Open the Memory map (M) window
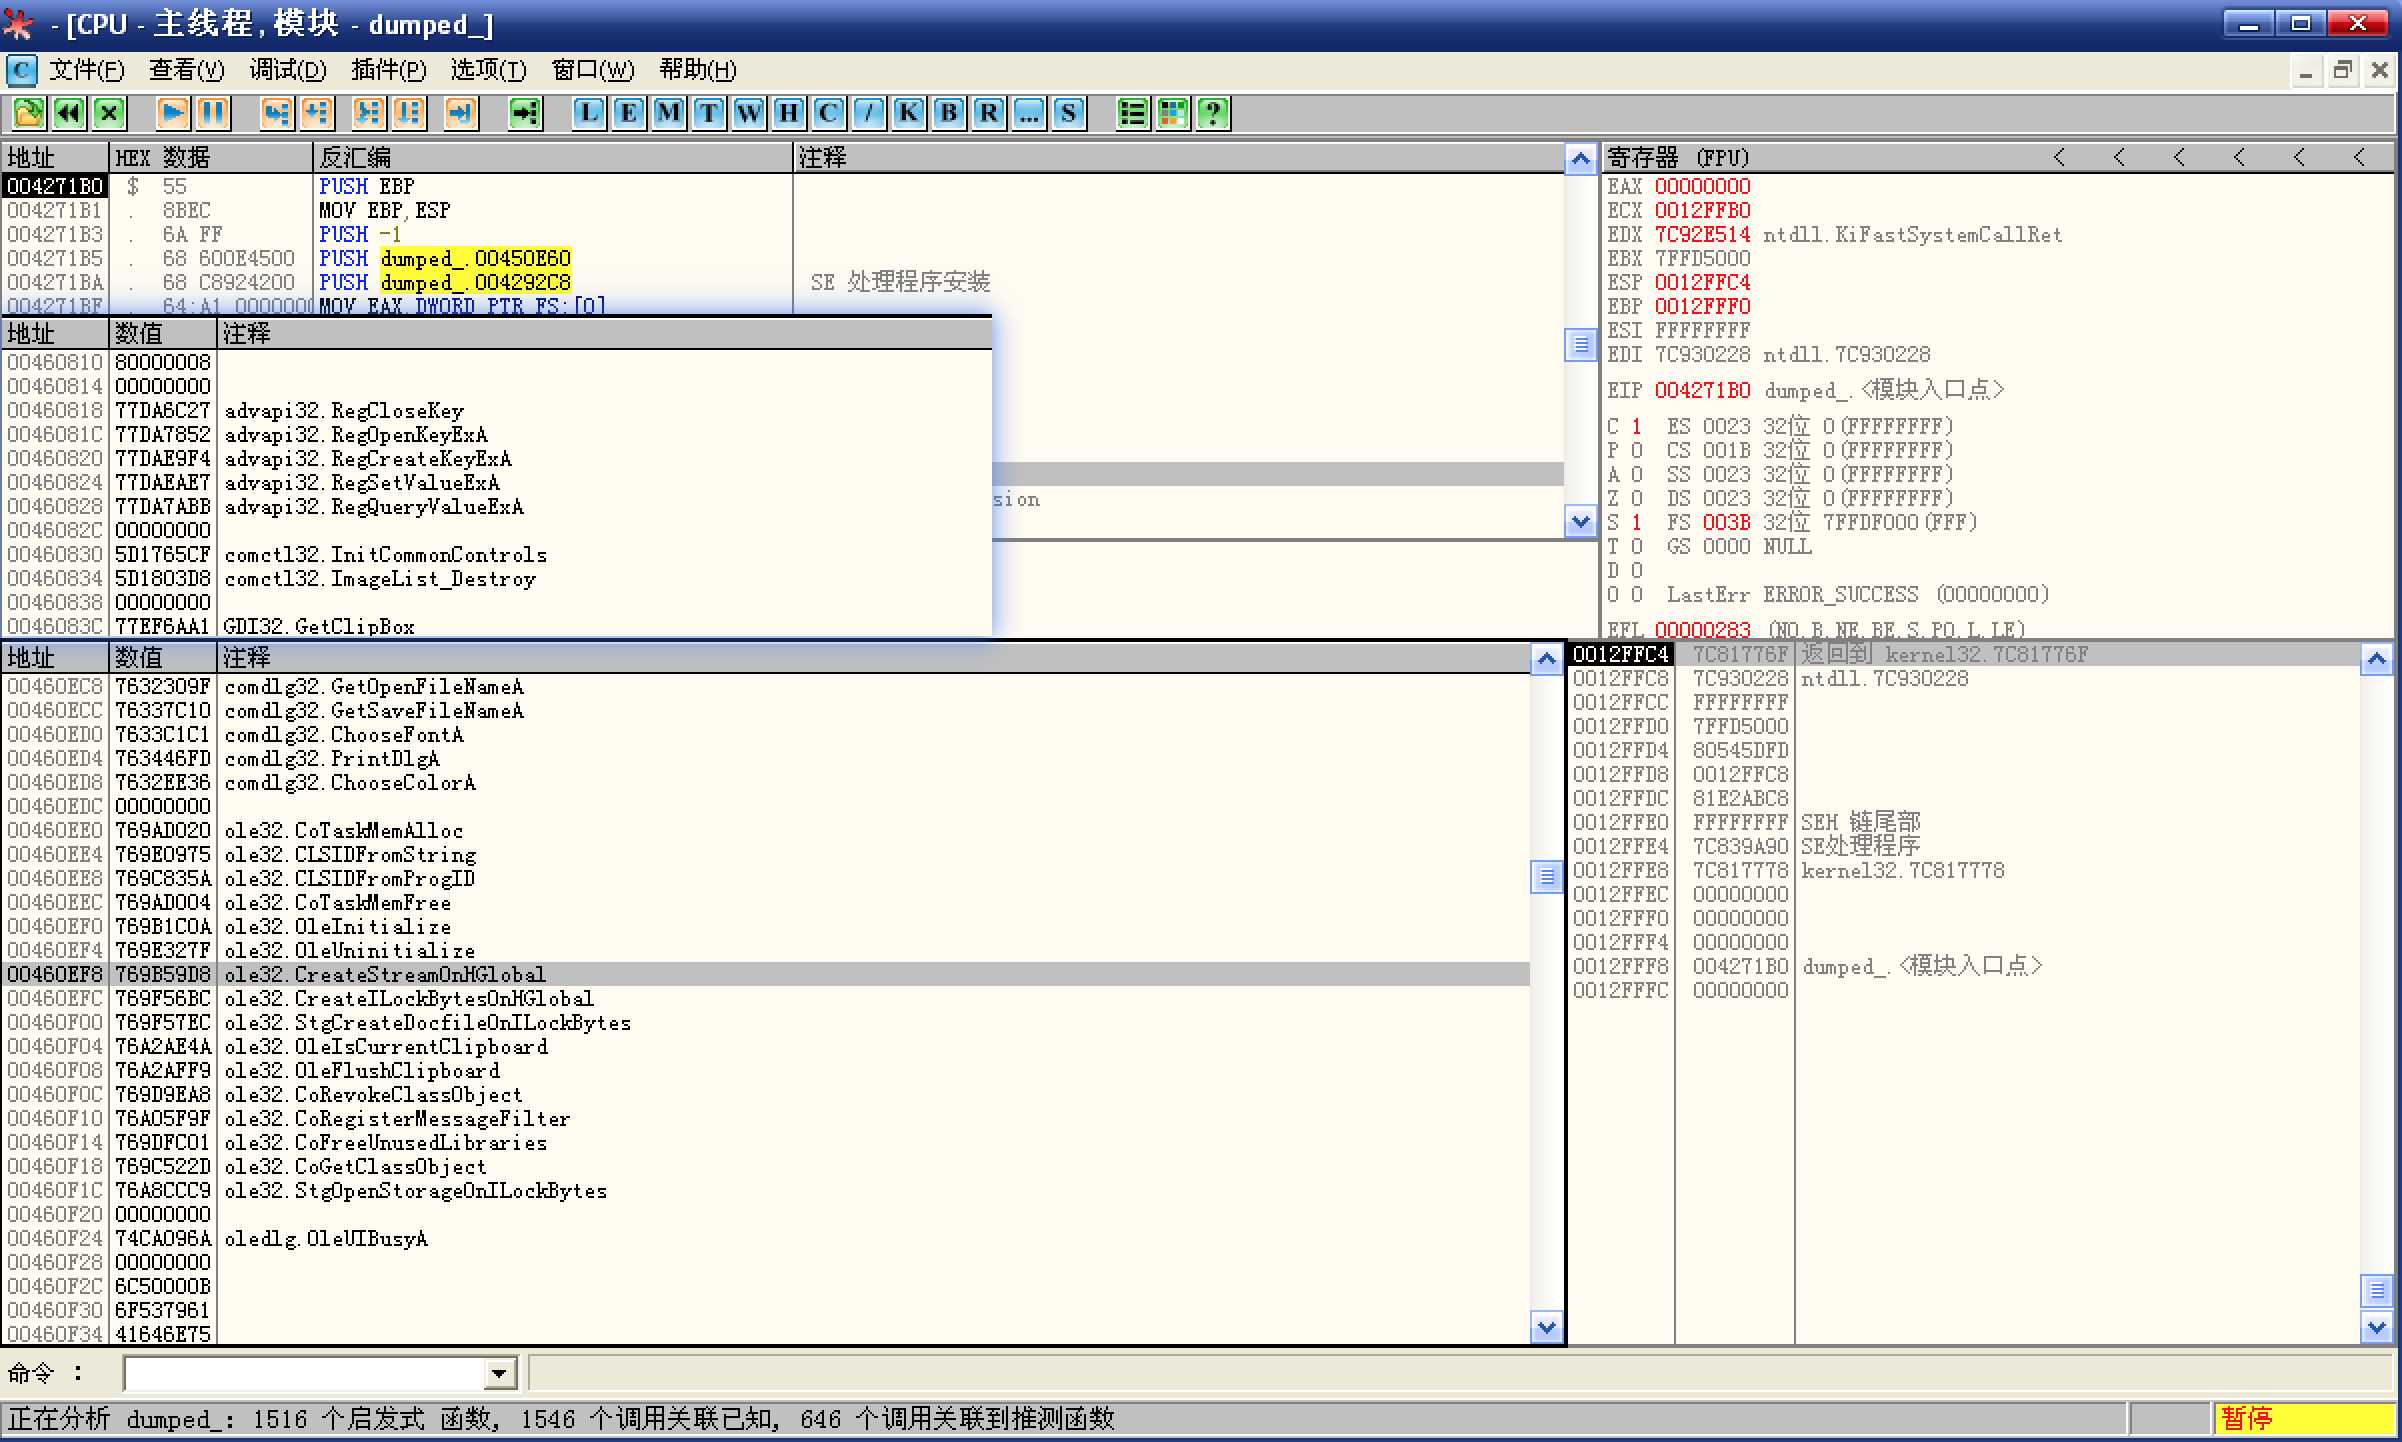 pos(668,113)
